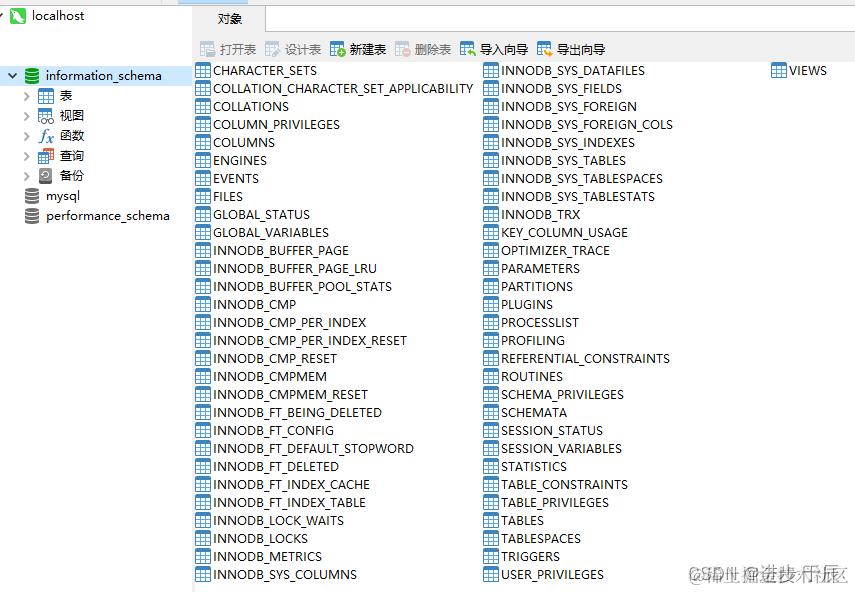Select the OPTIMIZER_TRACE table name

point(555,250)
